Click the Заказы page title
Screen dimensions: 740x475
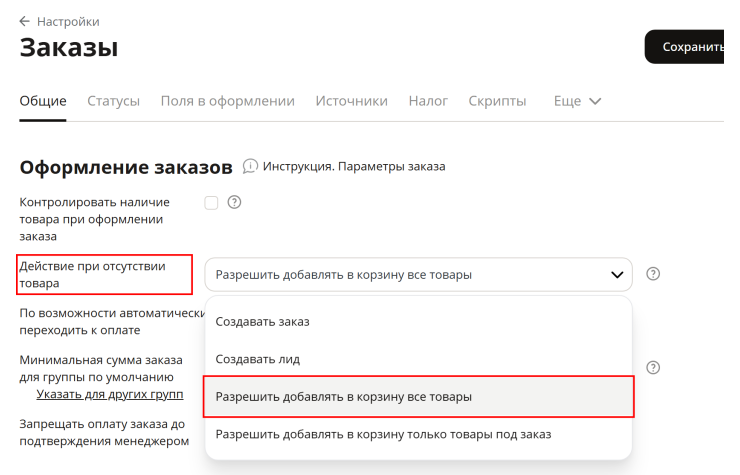[x=69, y=48]
